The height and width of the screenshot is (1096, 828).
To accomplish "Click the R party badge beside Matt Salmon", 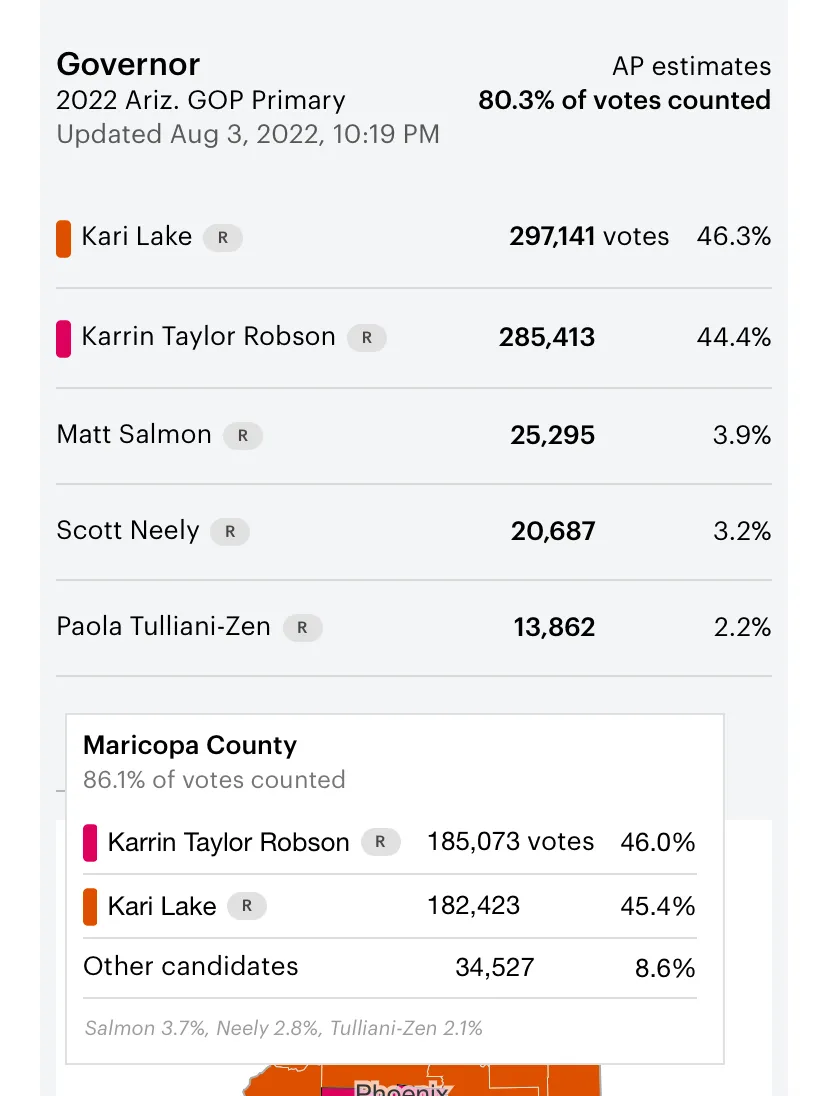I will (243, 436).
